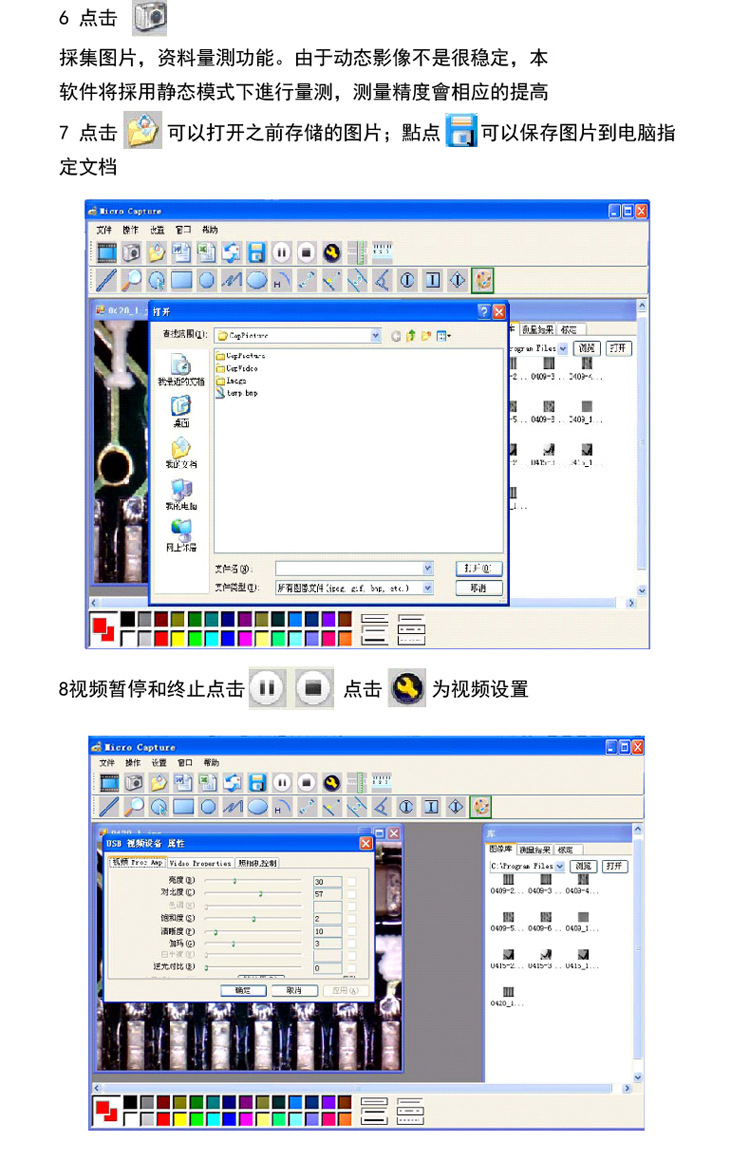Select rectangle measure tool in window with 打开 dialog

click(182, 280)
